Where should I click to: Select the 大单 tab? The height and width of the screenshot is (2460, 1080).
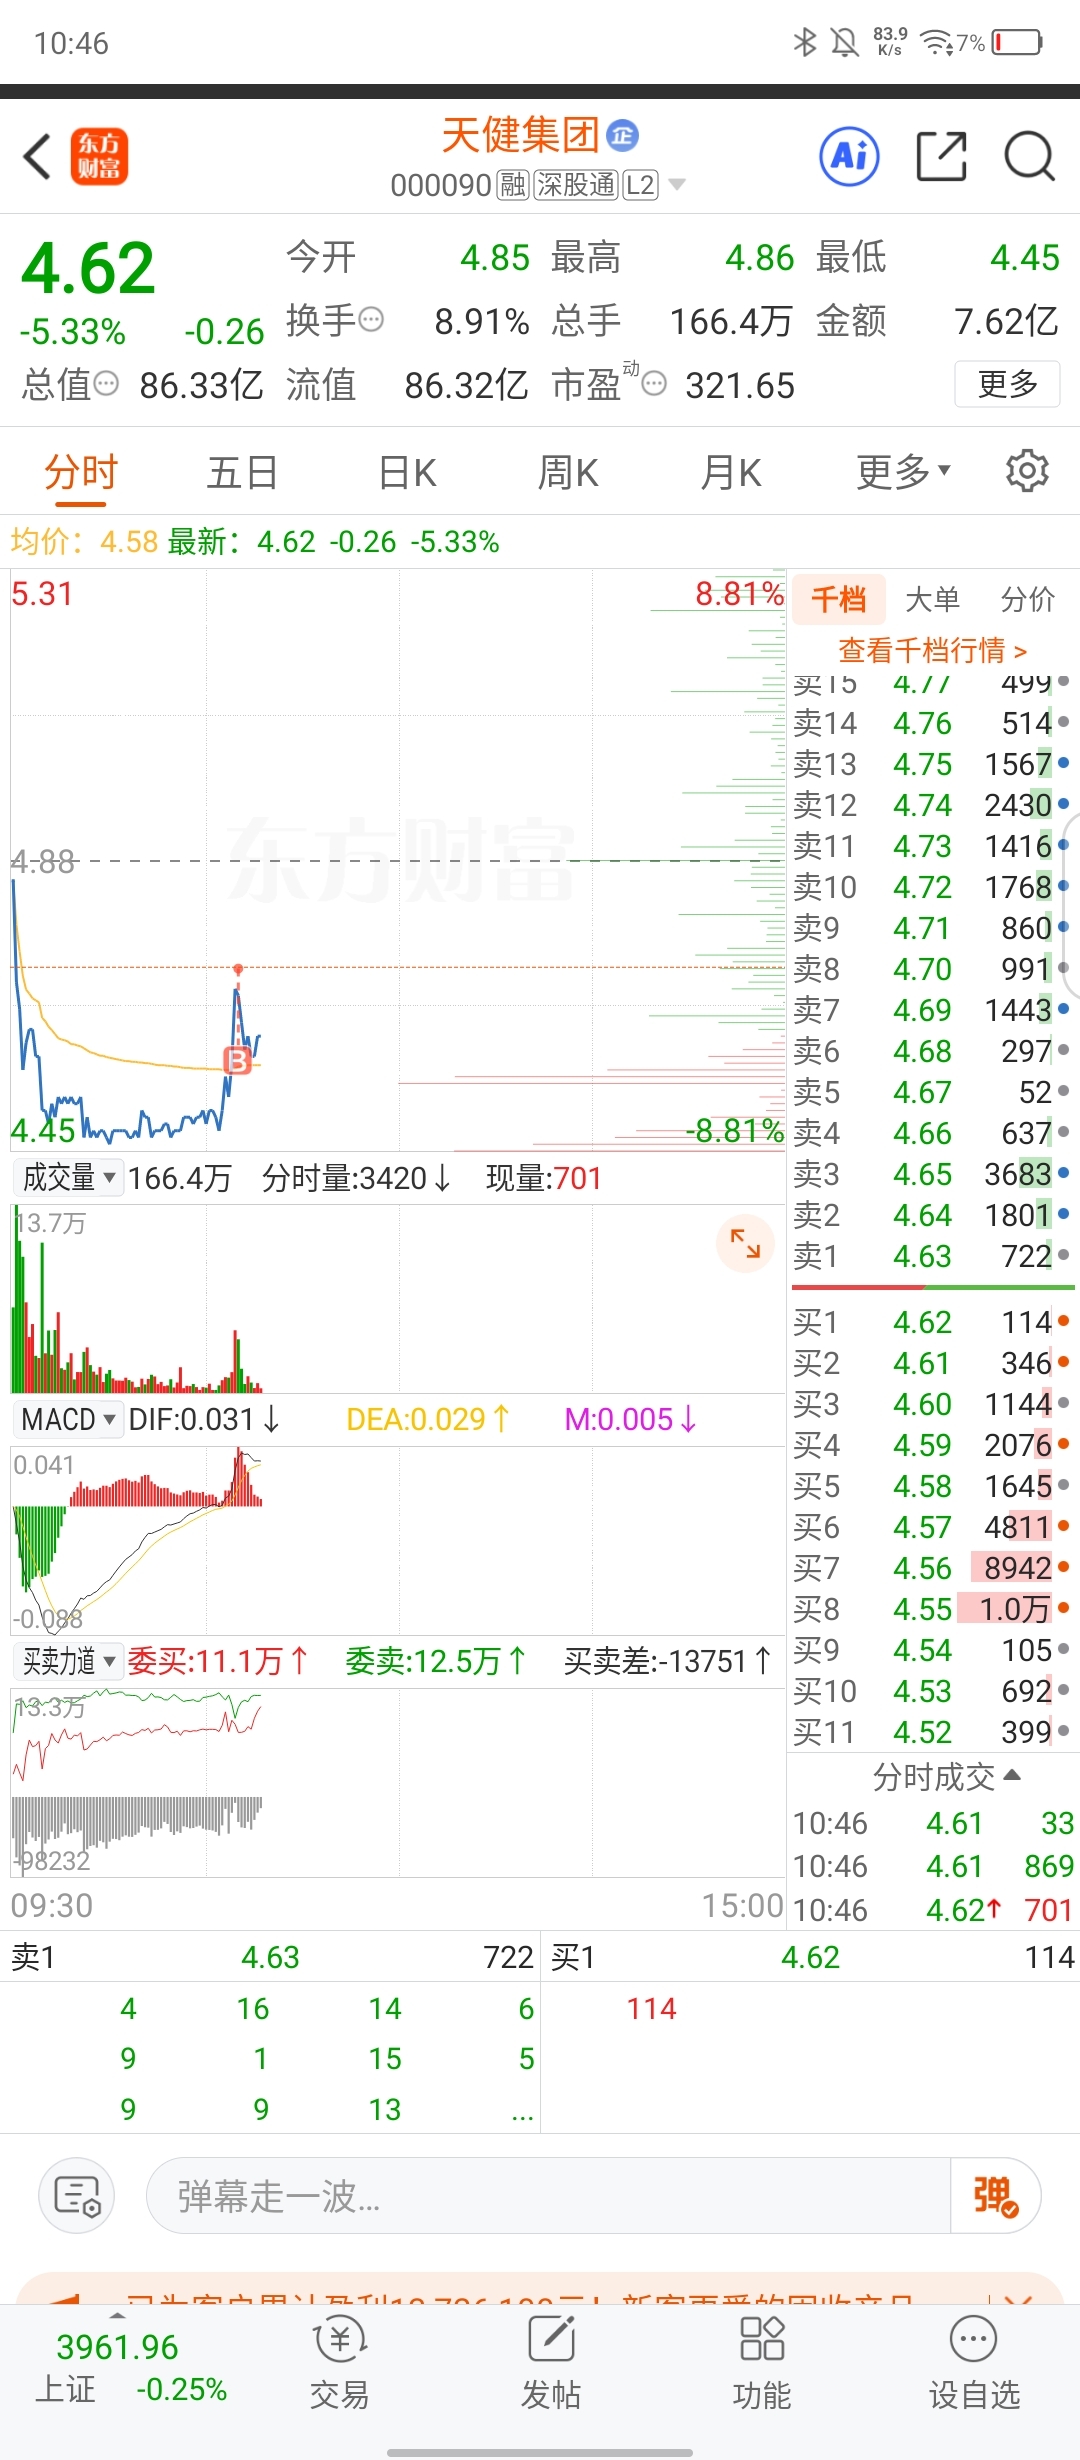[932, 599]
